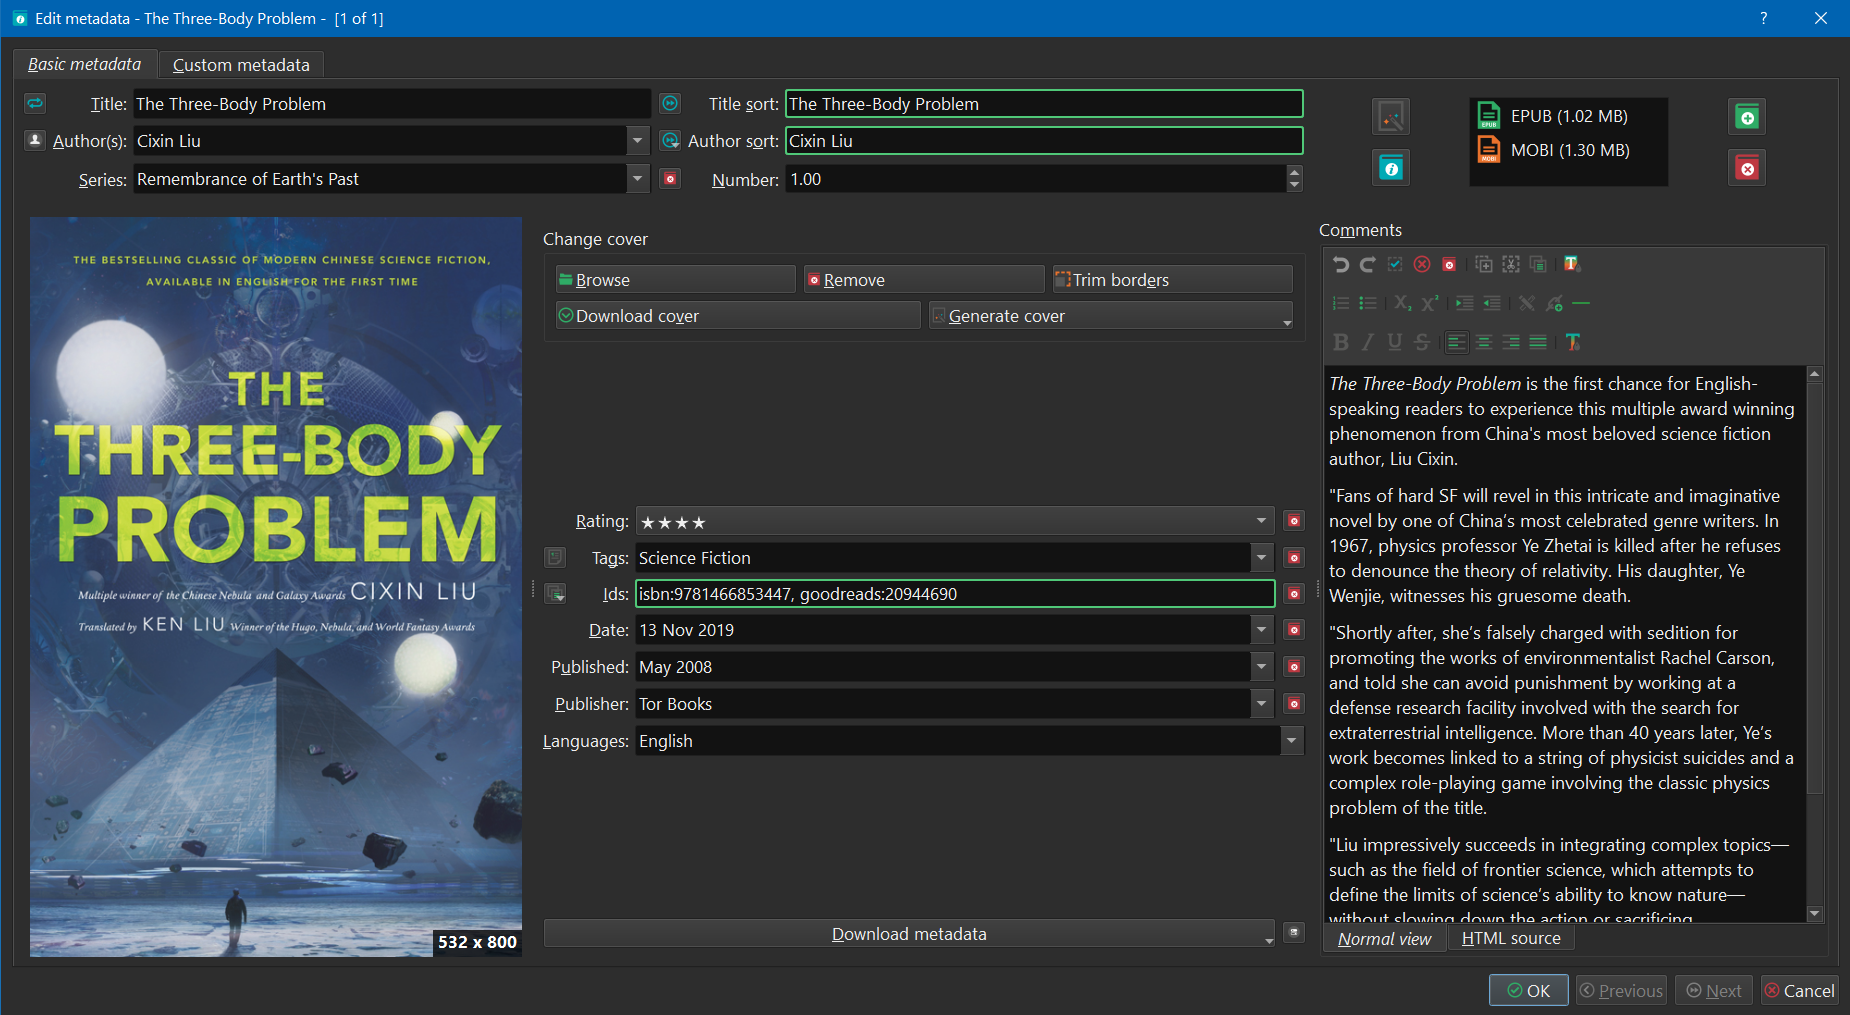1850x1015 pixels.
Task: Click the remove format red book icon
Action: click(1747, 168)
